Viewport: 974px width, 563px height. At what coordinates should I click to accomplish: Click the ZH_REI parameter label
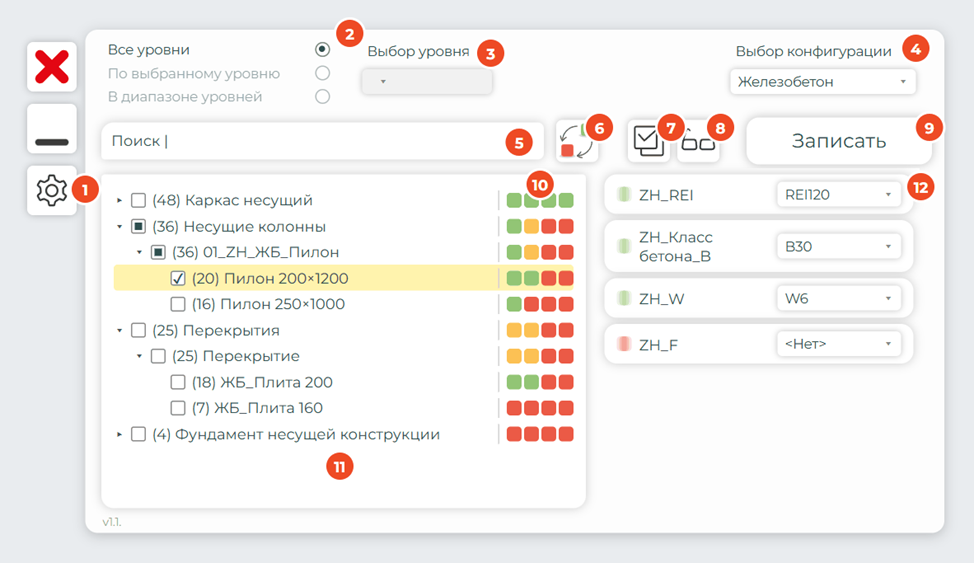pos(666,195)
